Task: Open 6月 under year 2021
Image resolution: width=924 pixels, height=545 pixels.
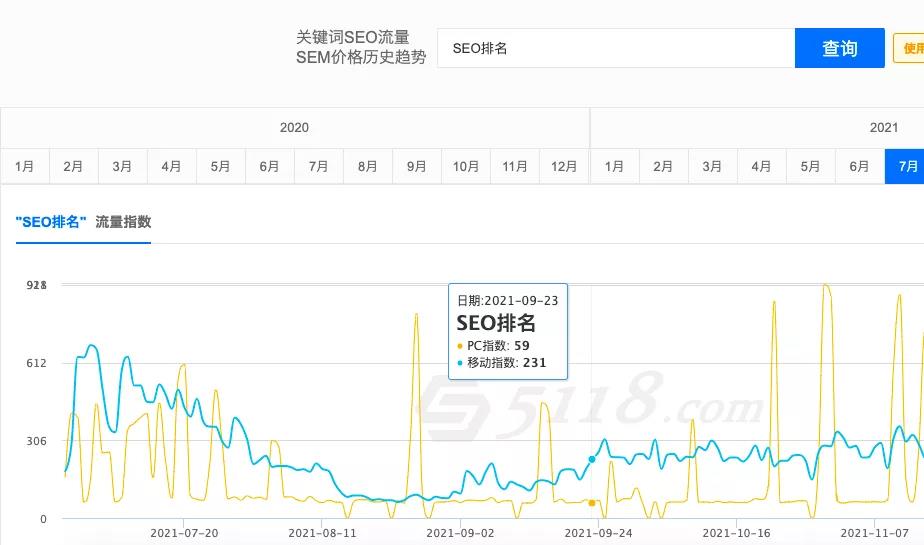Action: click(x=859, y=166)
